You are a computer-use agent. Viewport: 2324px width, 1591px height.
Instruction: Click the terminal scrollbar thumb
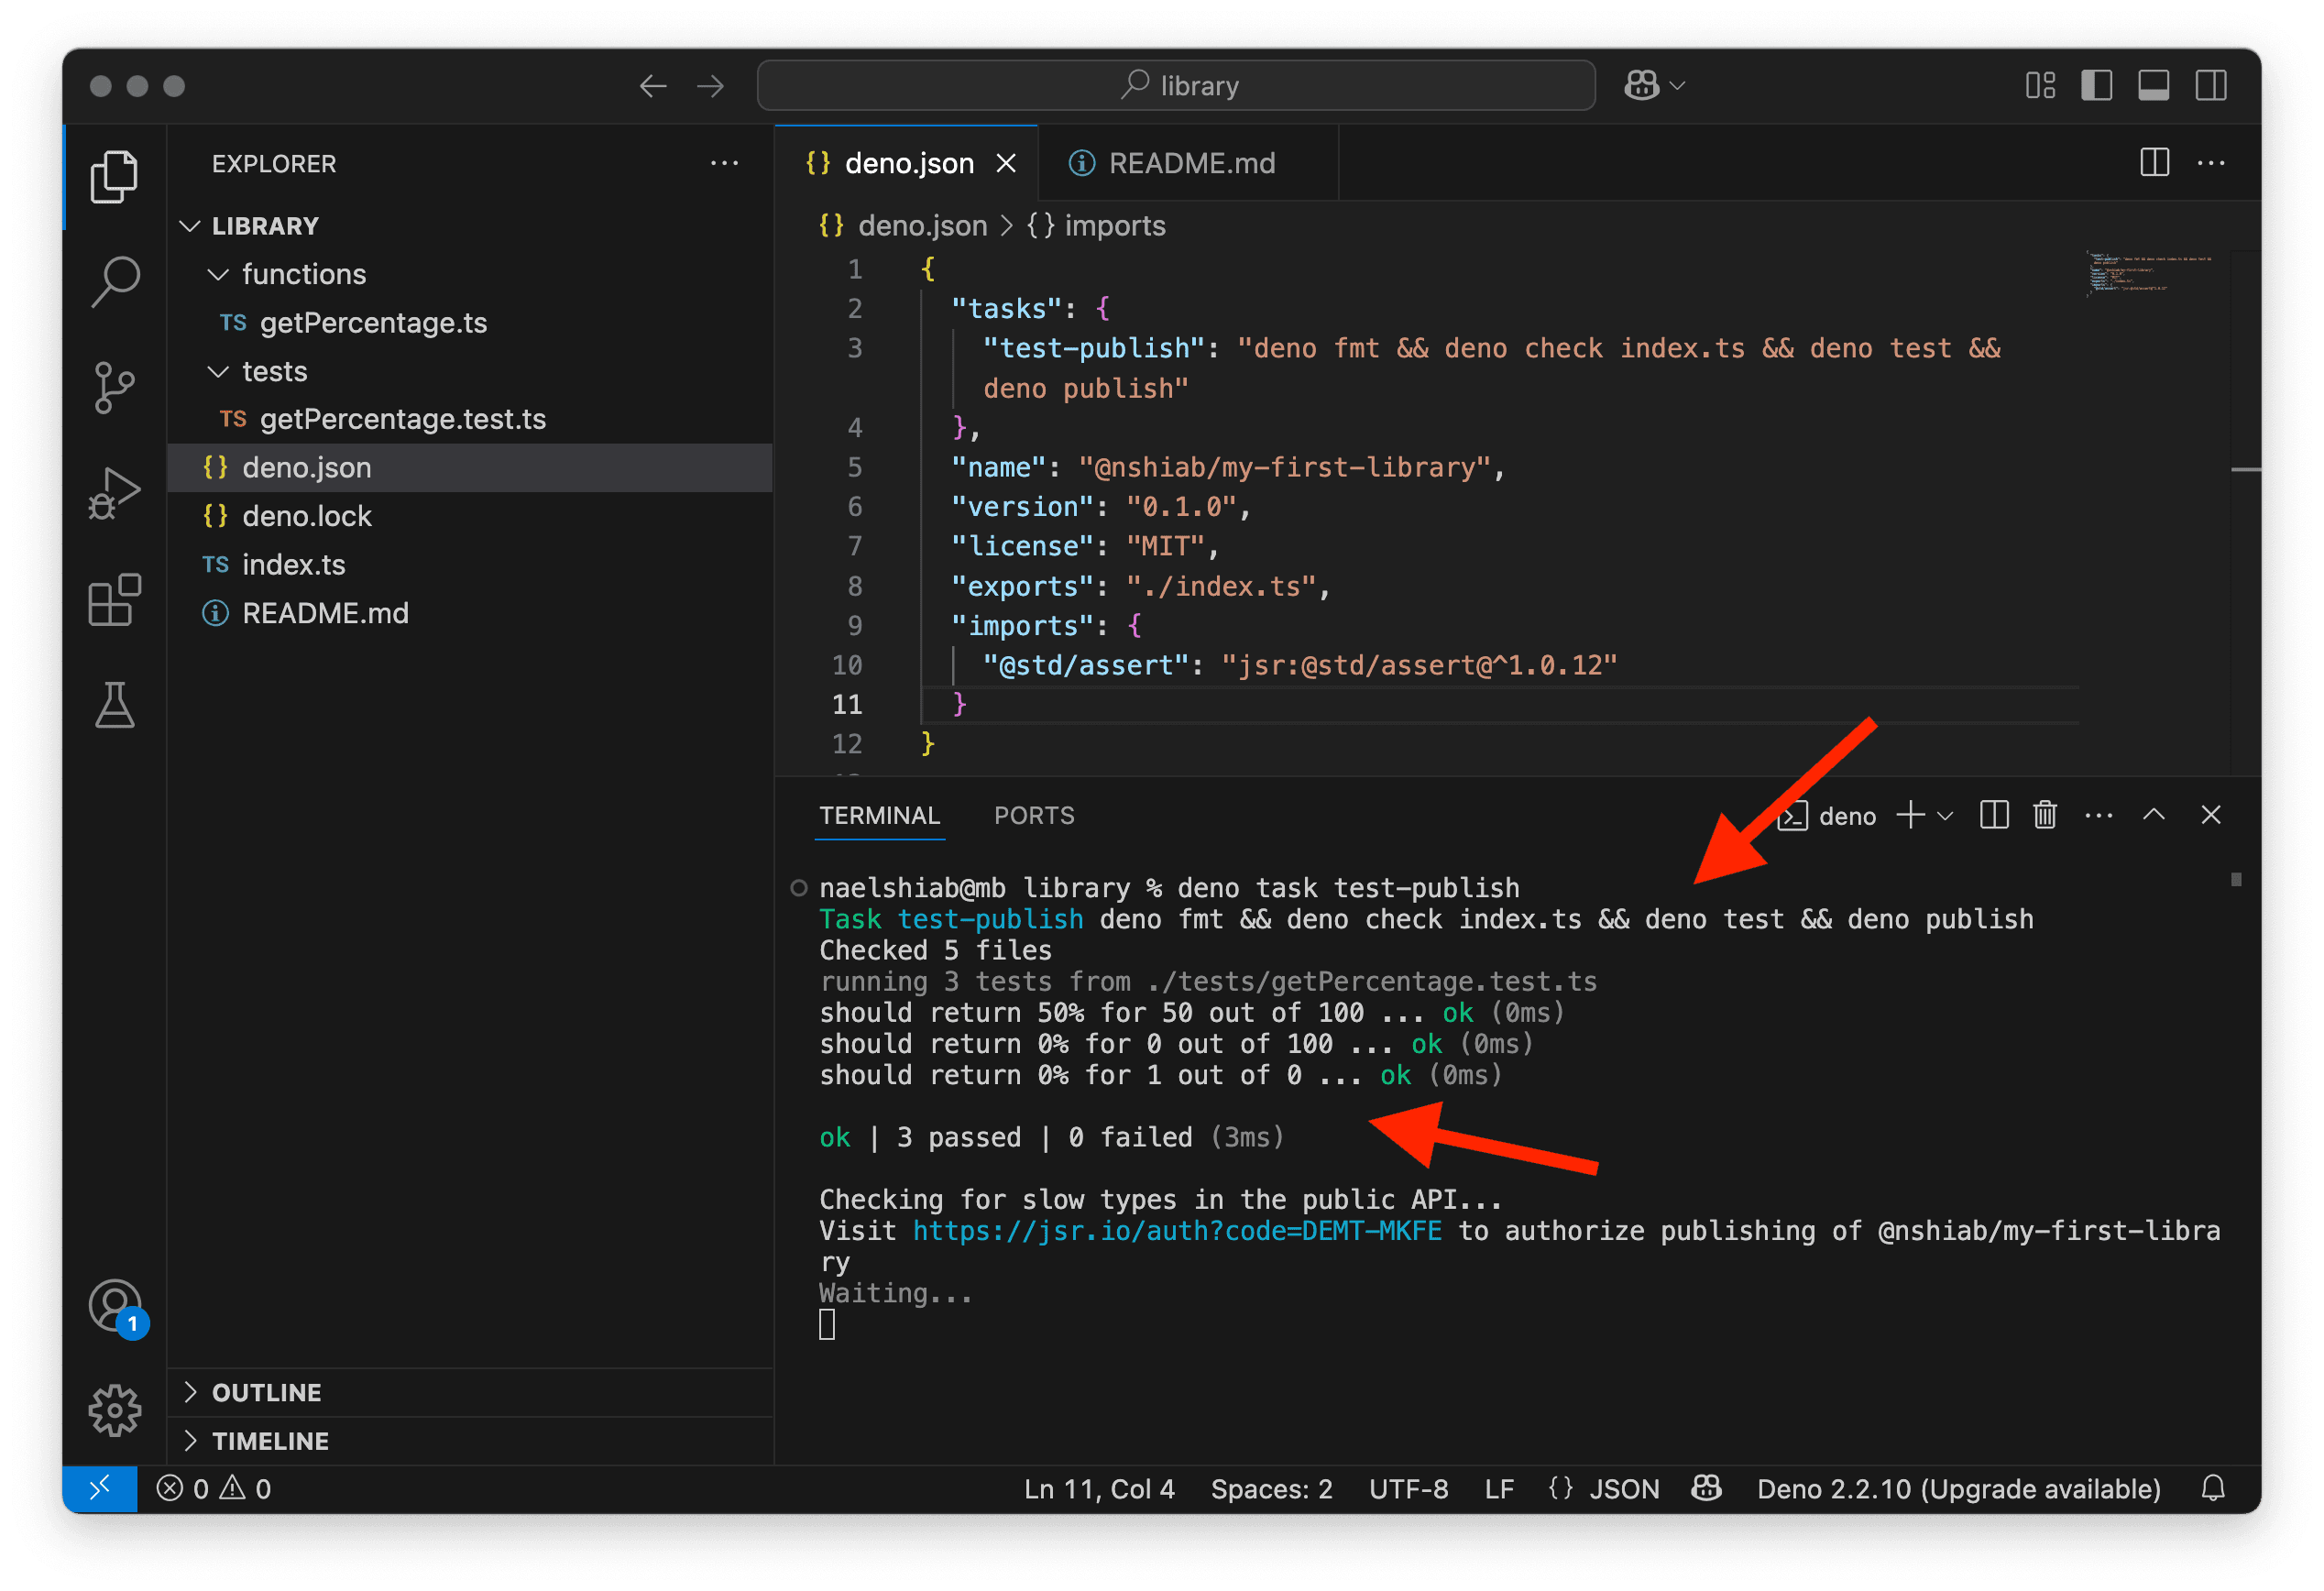click(x=2235, y=879)
